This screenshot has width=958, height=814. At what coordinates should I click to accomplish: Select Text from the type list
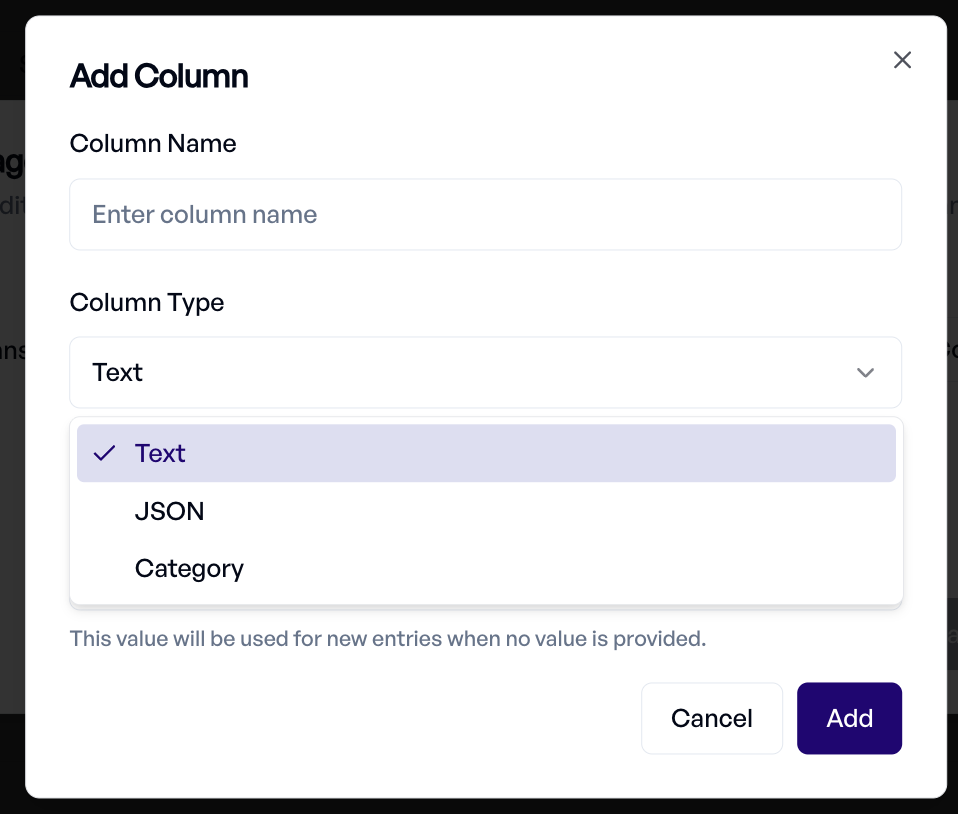click(485, 454)
